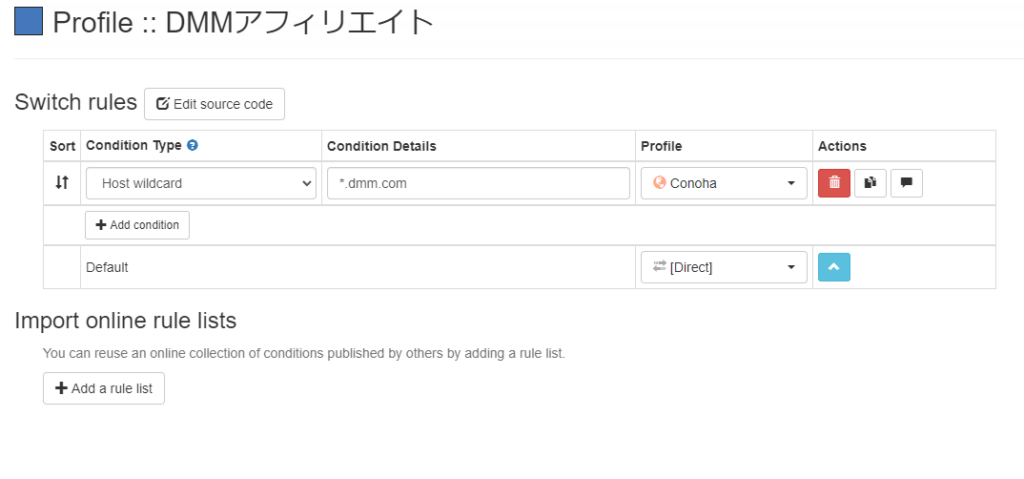Open the [Direct] default profile dropdown

(x=724, y=267)
